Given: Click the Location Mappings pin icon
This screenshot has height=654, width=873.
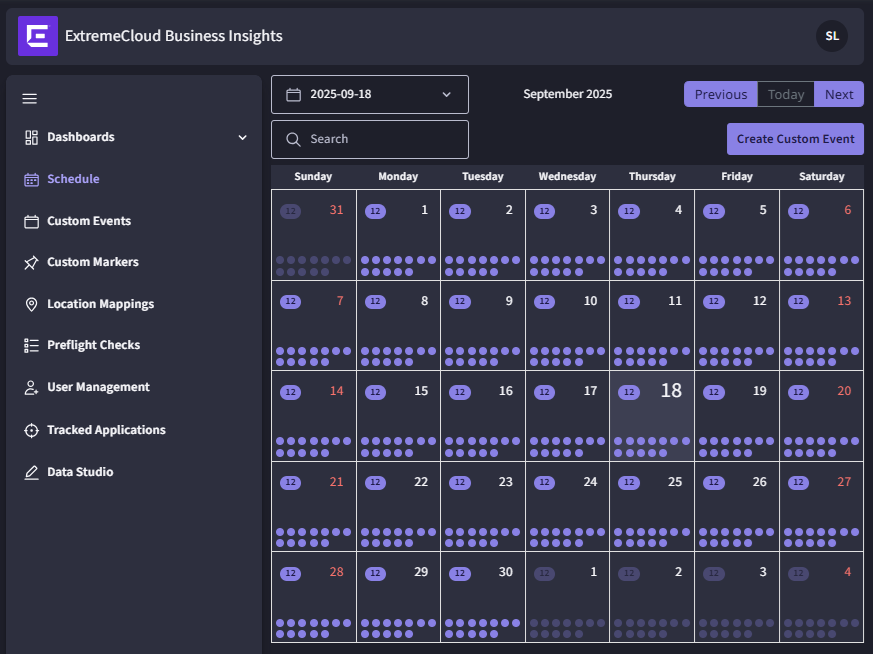Looking at the screenshot, I should pyautogui.click(x=31, y=304).
